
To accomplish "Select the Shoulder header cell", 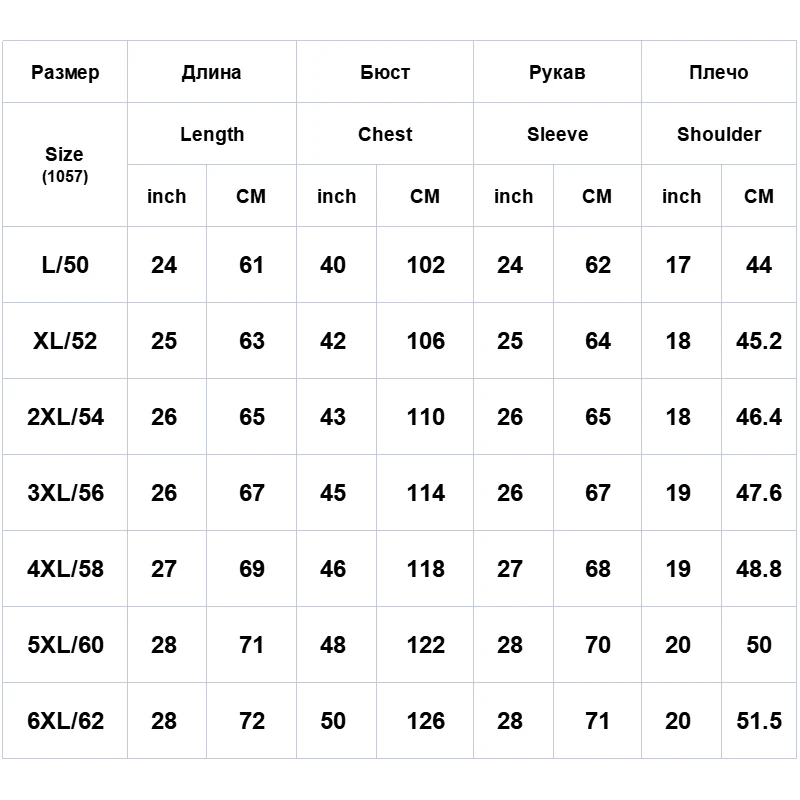I will pyautogui.click(x=719, y=134).
